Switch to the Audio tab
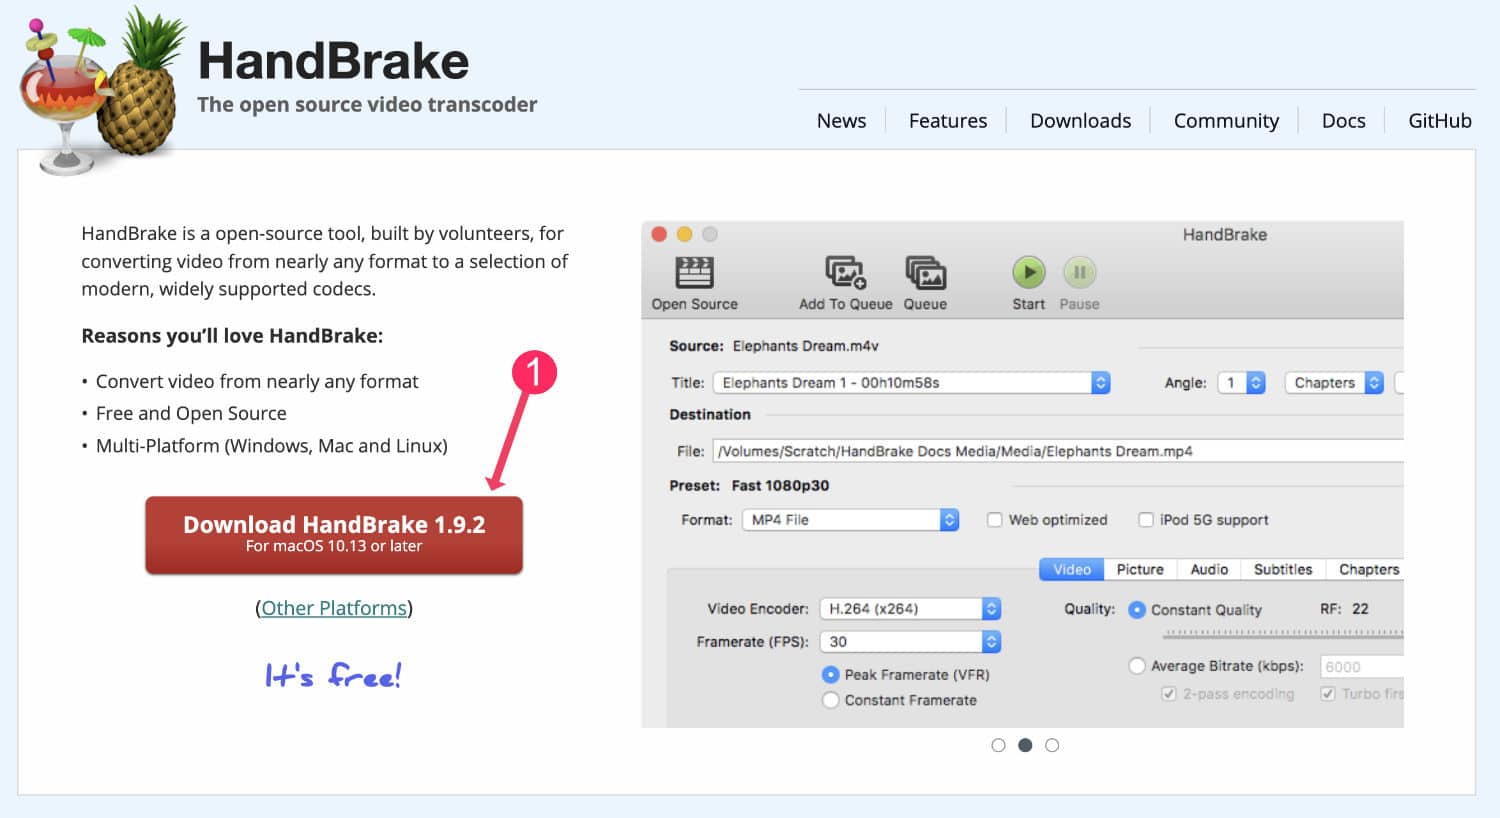Screen dimensions: 1500x818 pos(1209,569)
